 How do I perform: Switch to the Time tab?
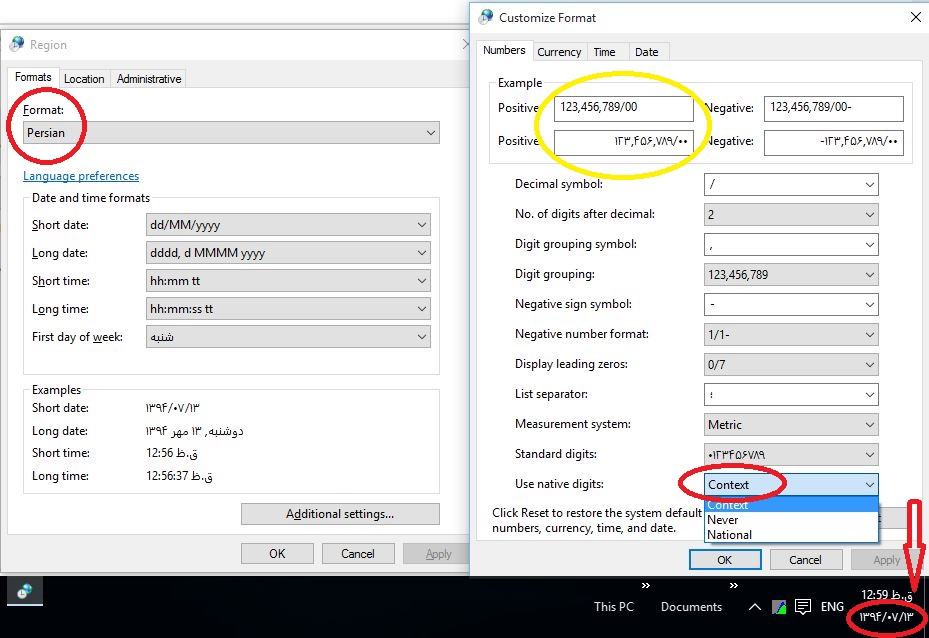604,52
